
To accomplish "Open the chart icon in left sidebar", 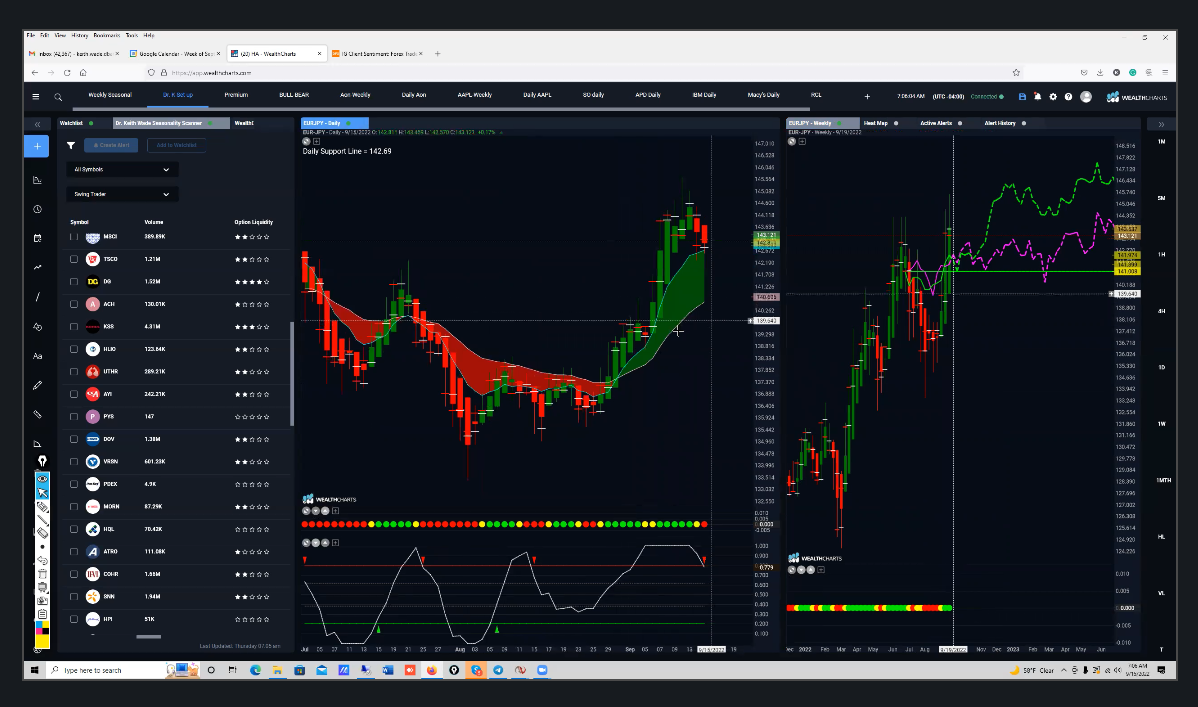I will point(37,180).
